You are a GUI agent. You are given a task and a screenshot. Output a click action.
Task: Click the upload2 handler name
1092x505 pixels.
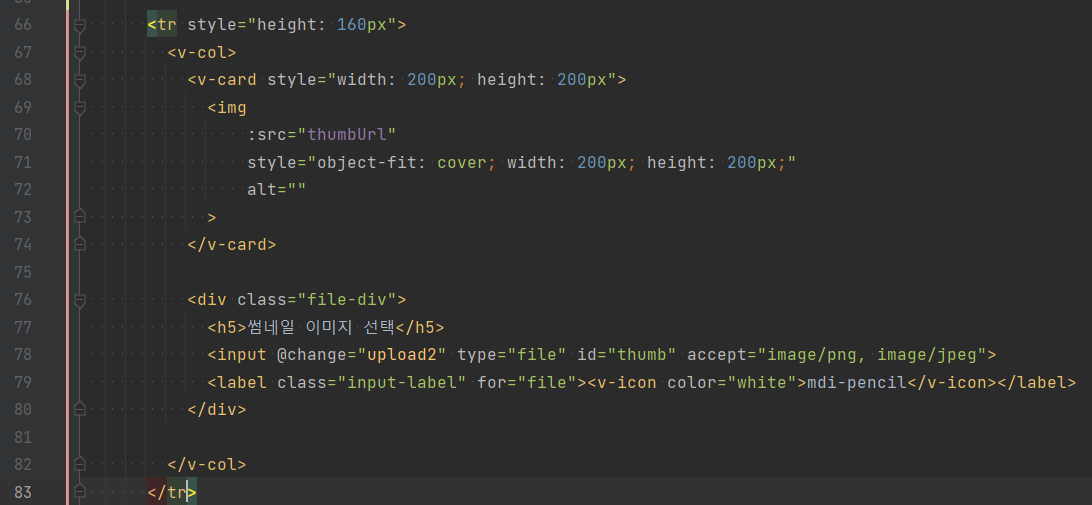pos(402,355)
